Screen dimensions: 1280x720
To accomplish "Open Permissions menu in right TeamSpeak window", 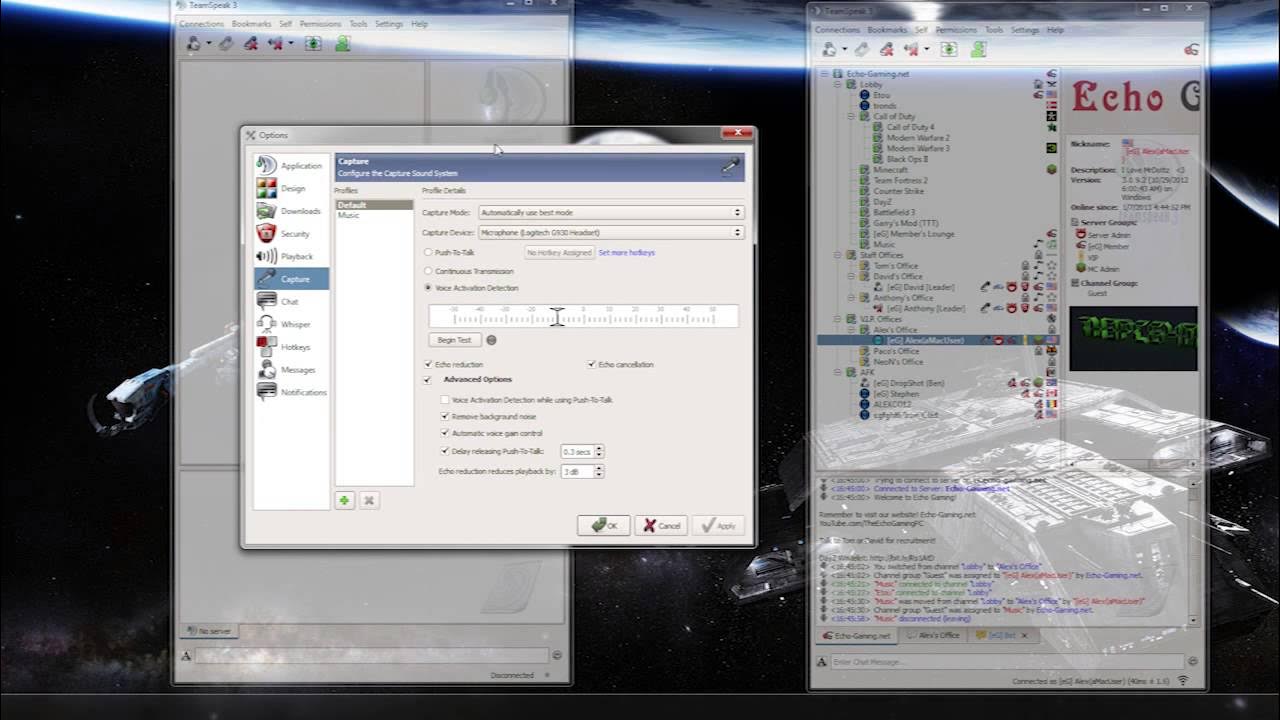I will pos(956,30).
